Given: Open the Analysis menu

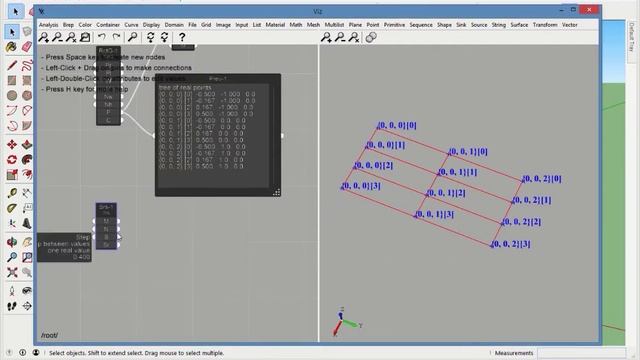Looking at the screenshot, I should 49,25.
